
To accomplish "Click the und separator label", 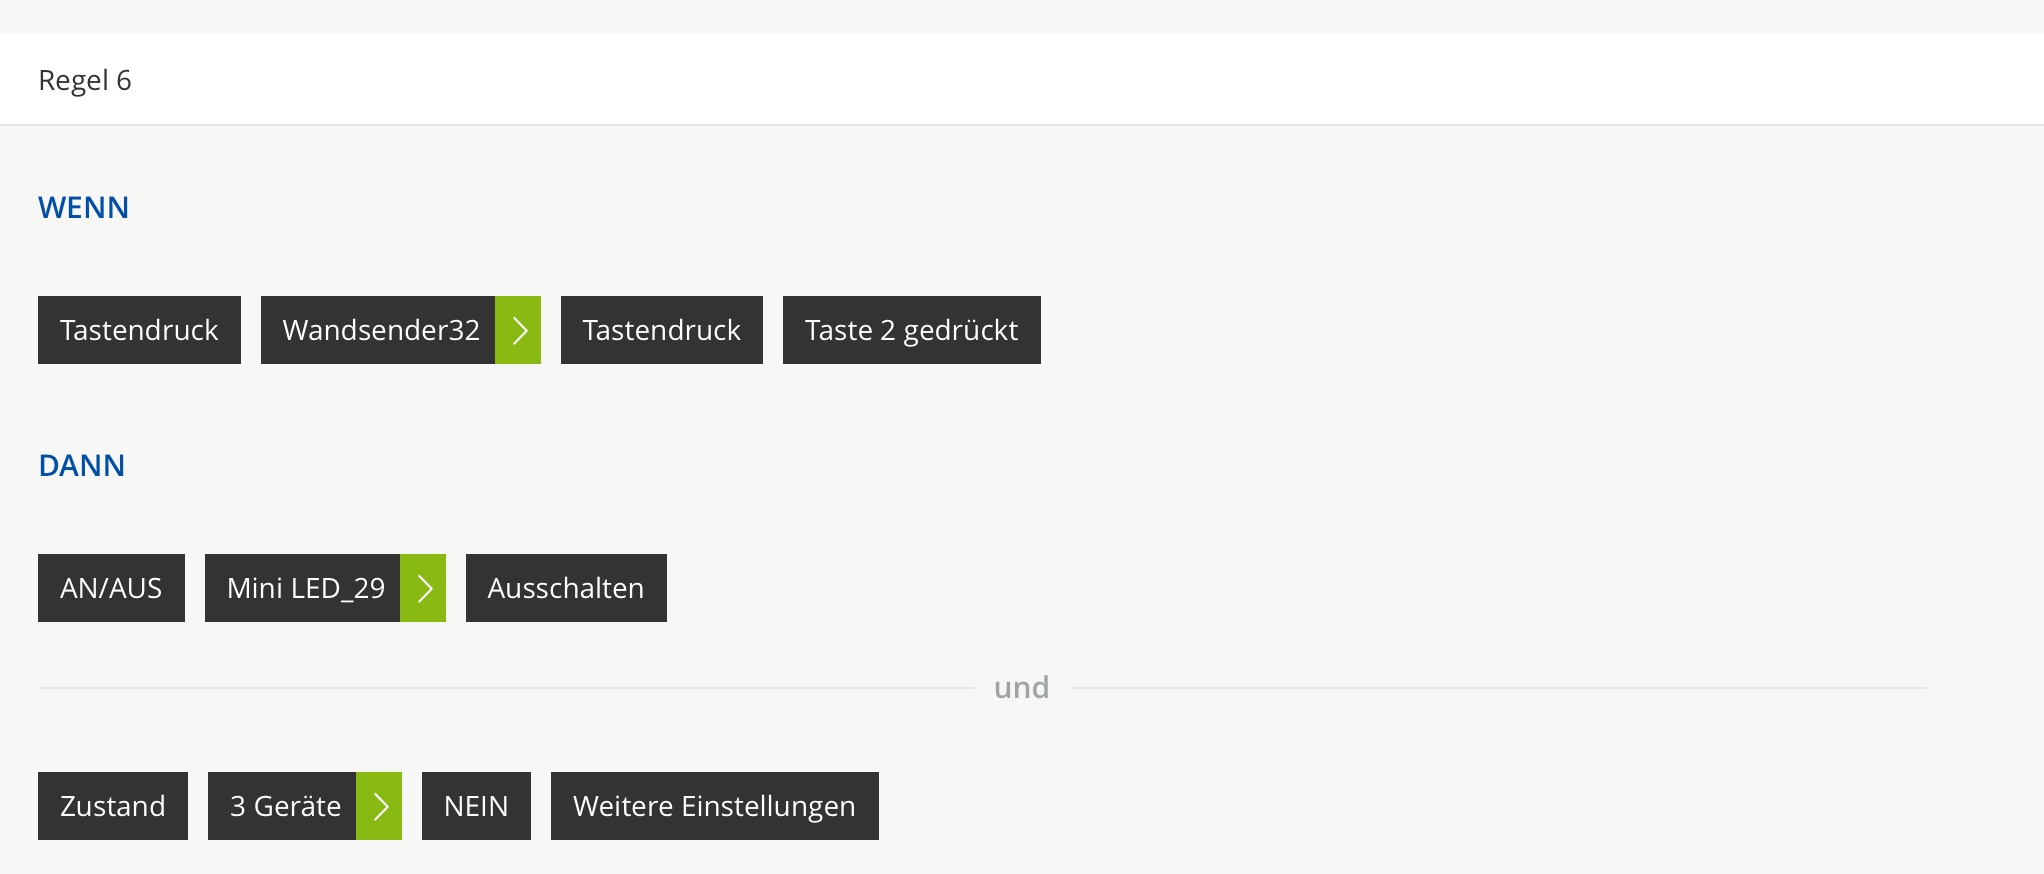I will tap(1021, 688).
